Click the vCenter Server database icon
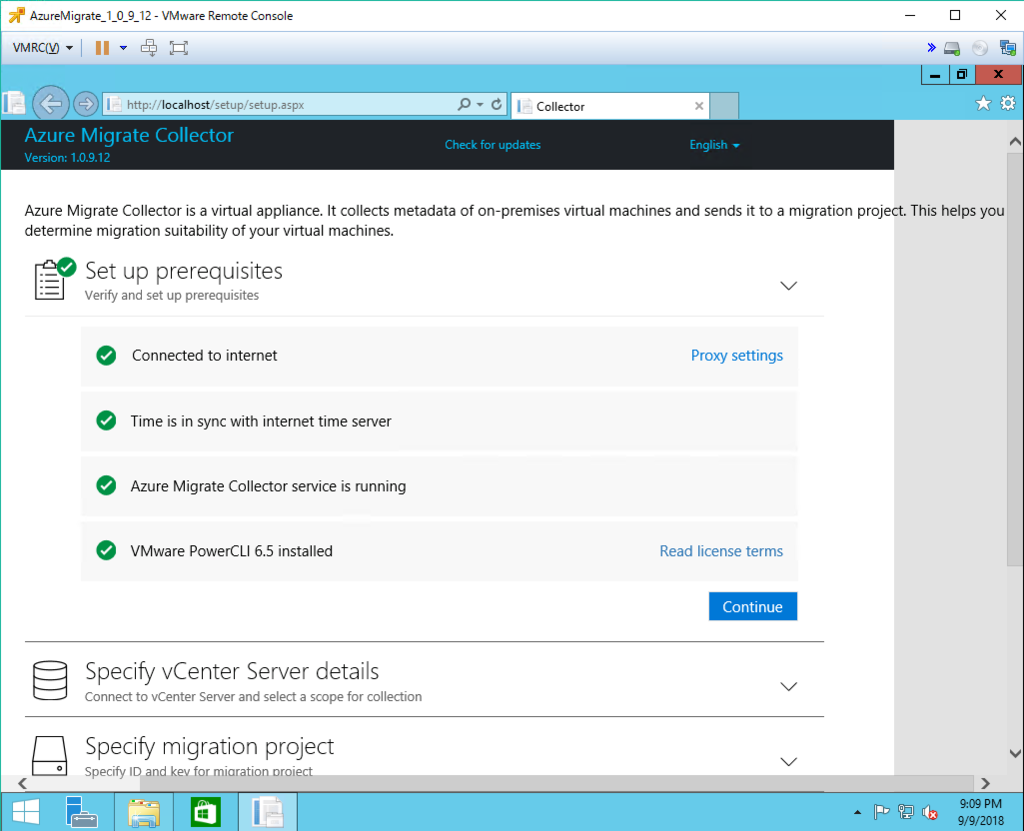Screen dimensions: 1024x831 (50, 681)
